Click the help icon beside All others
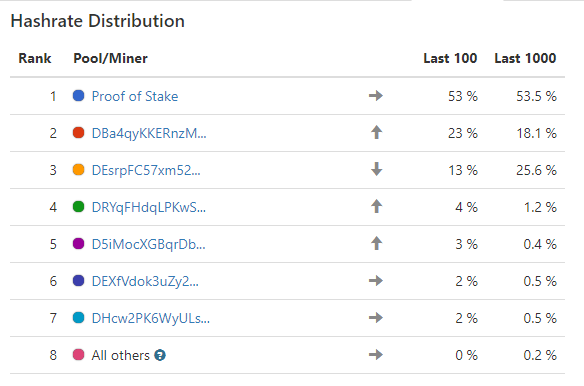This screenshot has width=584, height=386. coord(160,355)
